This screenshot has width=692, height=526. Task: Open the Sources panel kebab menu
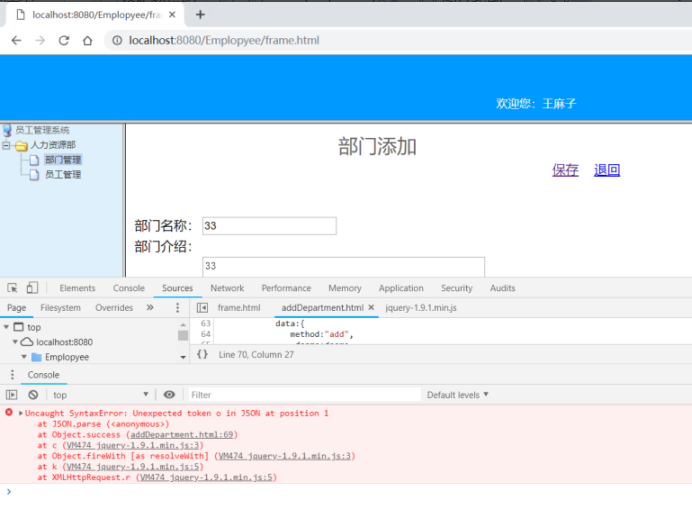coord(177,308)
